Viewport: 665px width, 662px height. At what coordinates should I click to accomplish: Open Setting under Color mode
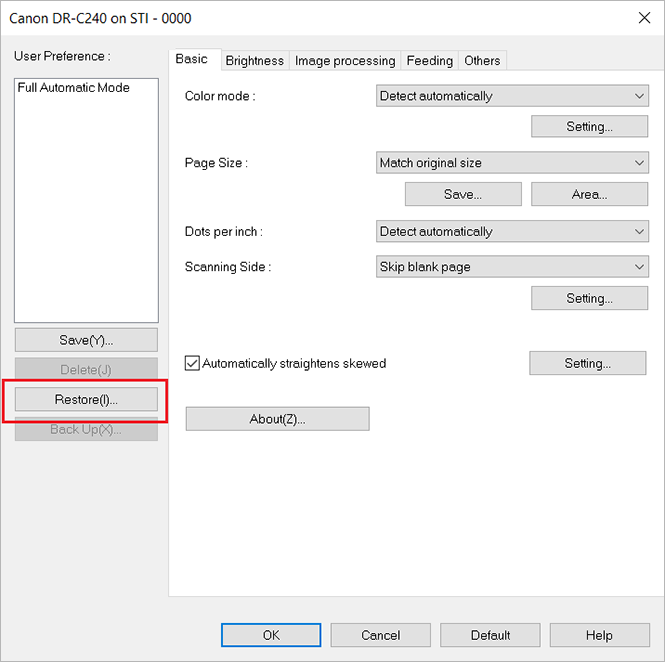tap(590, 126)
